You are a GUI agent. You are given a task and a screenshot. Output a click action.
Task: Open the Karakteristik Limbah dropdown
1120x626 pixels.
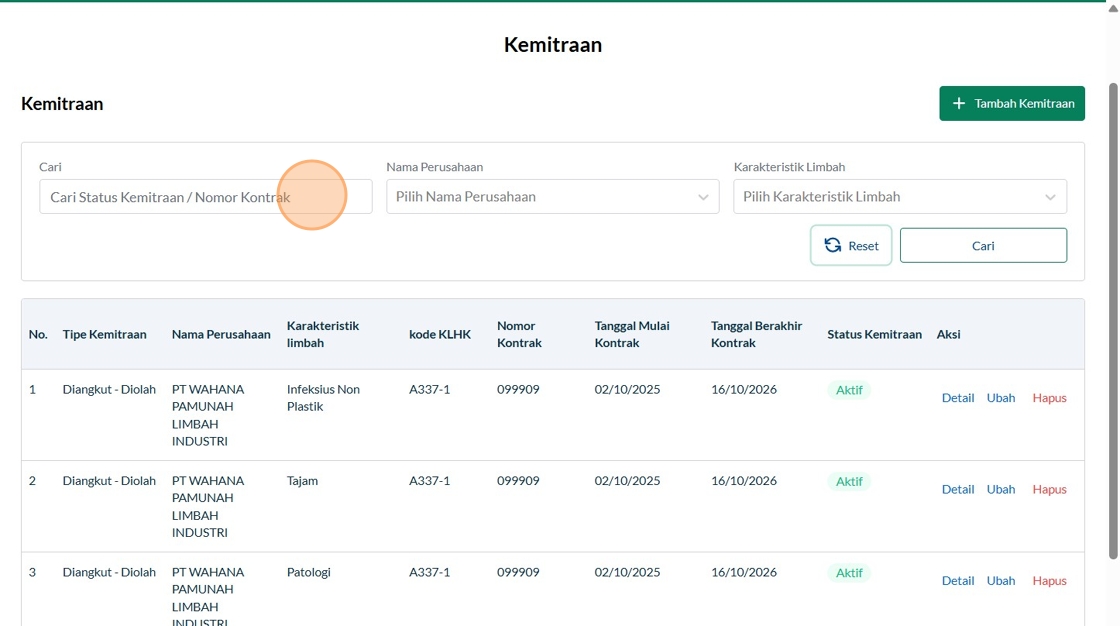click(x=899, y=197)
